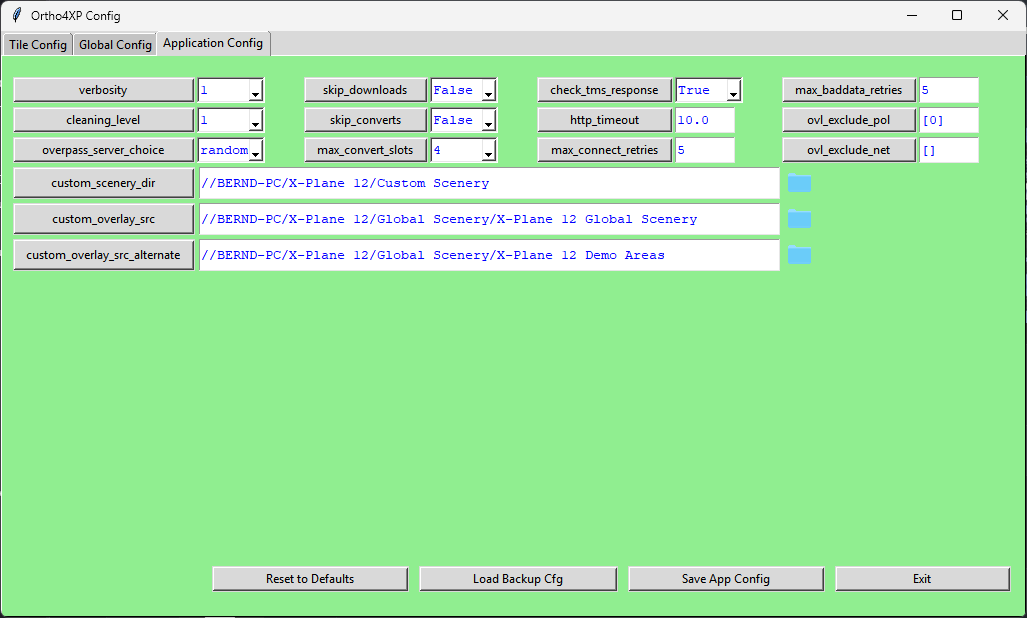The image size is (1027, 618).
Task: Click the blue browse square for custom_scenery_dir
Action: click(799, 183)
